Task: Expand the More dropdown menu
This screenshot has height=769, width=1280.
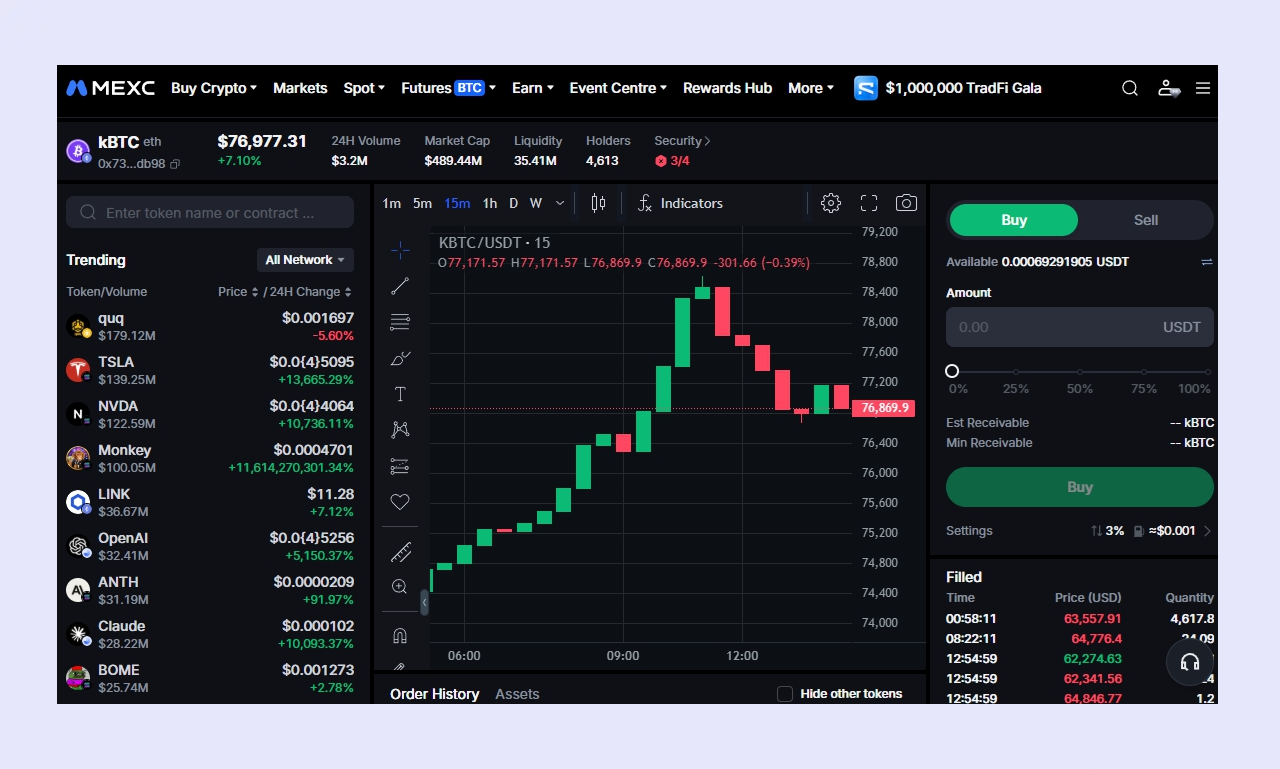Action: [x=811, y=88]
